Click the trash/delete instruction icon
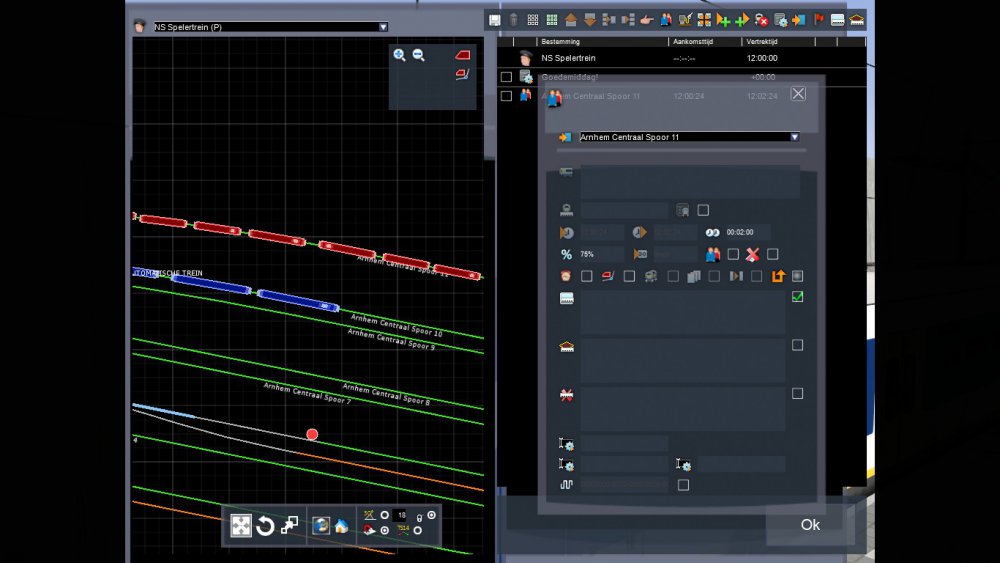Screen dimensions: 1000x563 click(513, 19)
